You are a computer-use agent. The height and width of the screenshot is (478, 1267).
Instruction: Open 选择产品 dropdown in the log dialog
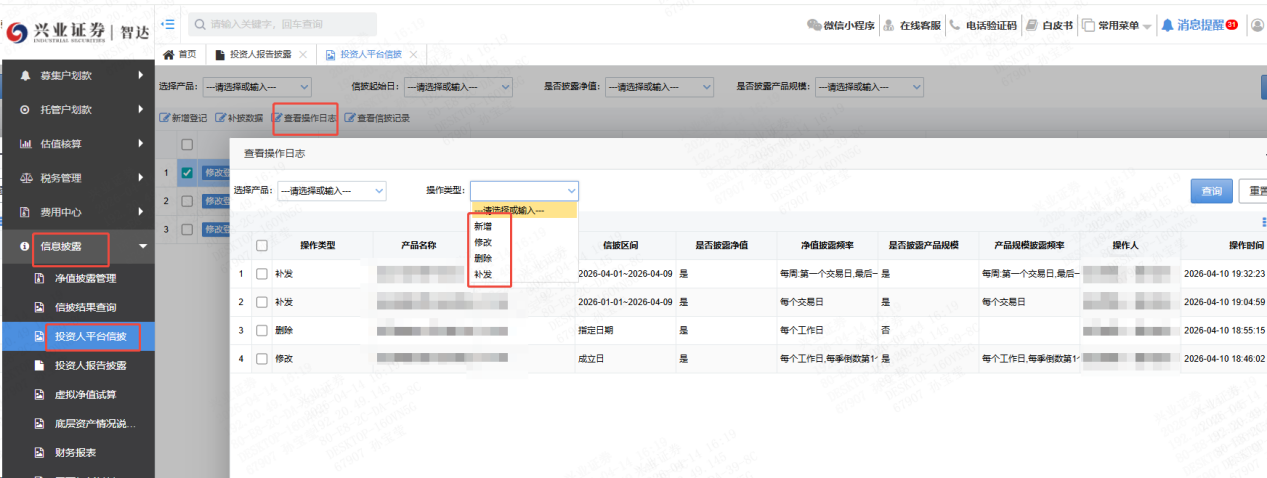tap(332, 190)
